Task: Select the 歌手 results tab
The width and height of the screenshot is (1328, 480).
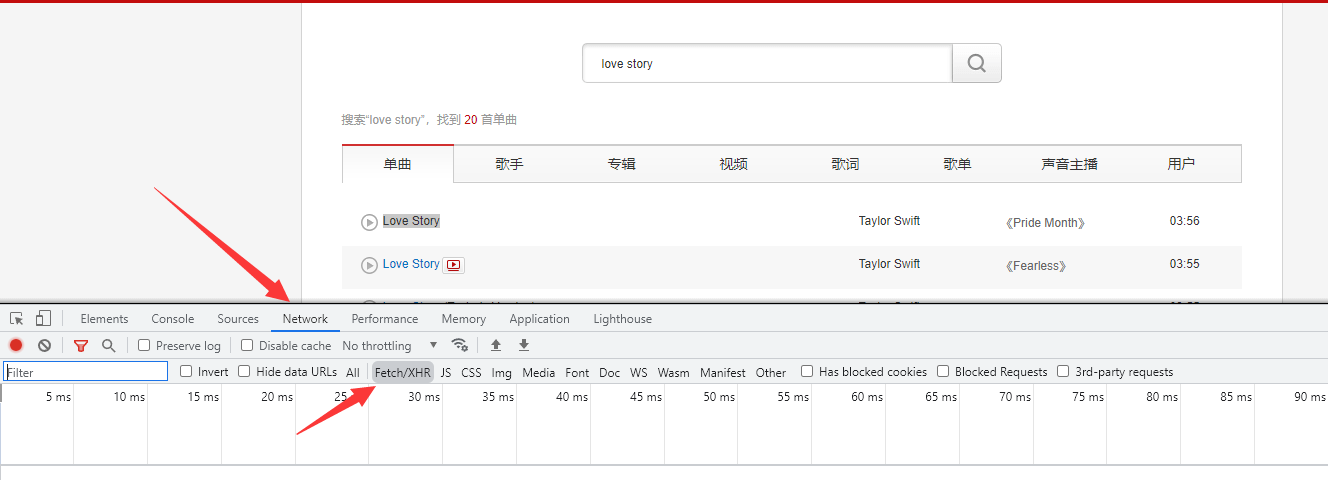Action: (510, 164)
